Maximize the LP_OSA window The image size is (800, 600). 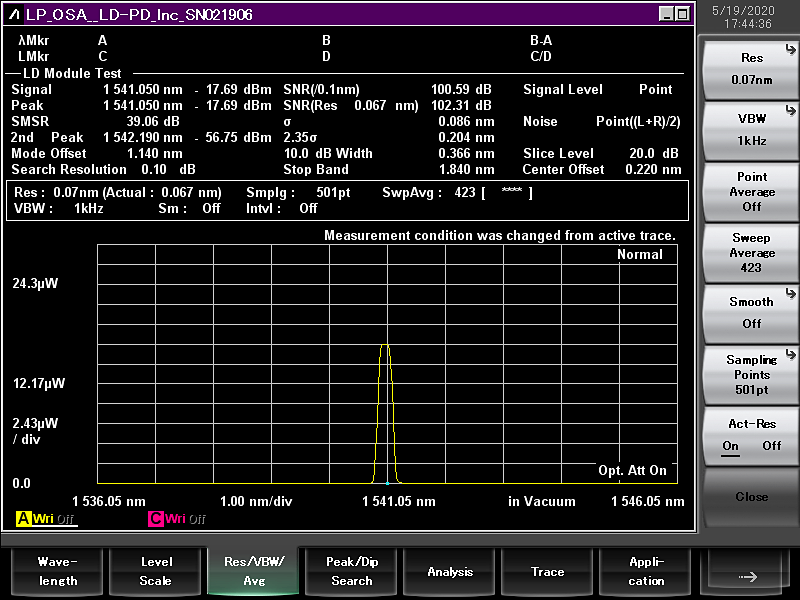pos(682,14)
